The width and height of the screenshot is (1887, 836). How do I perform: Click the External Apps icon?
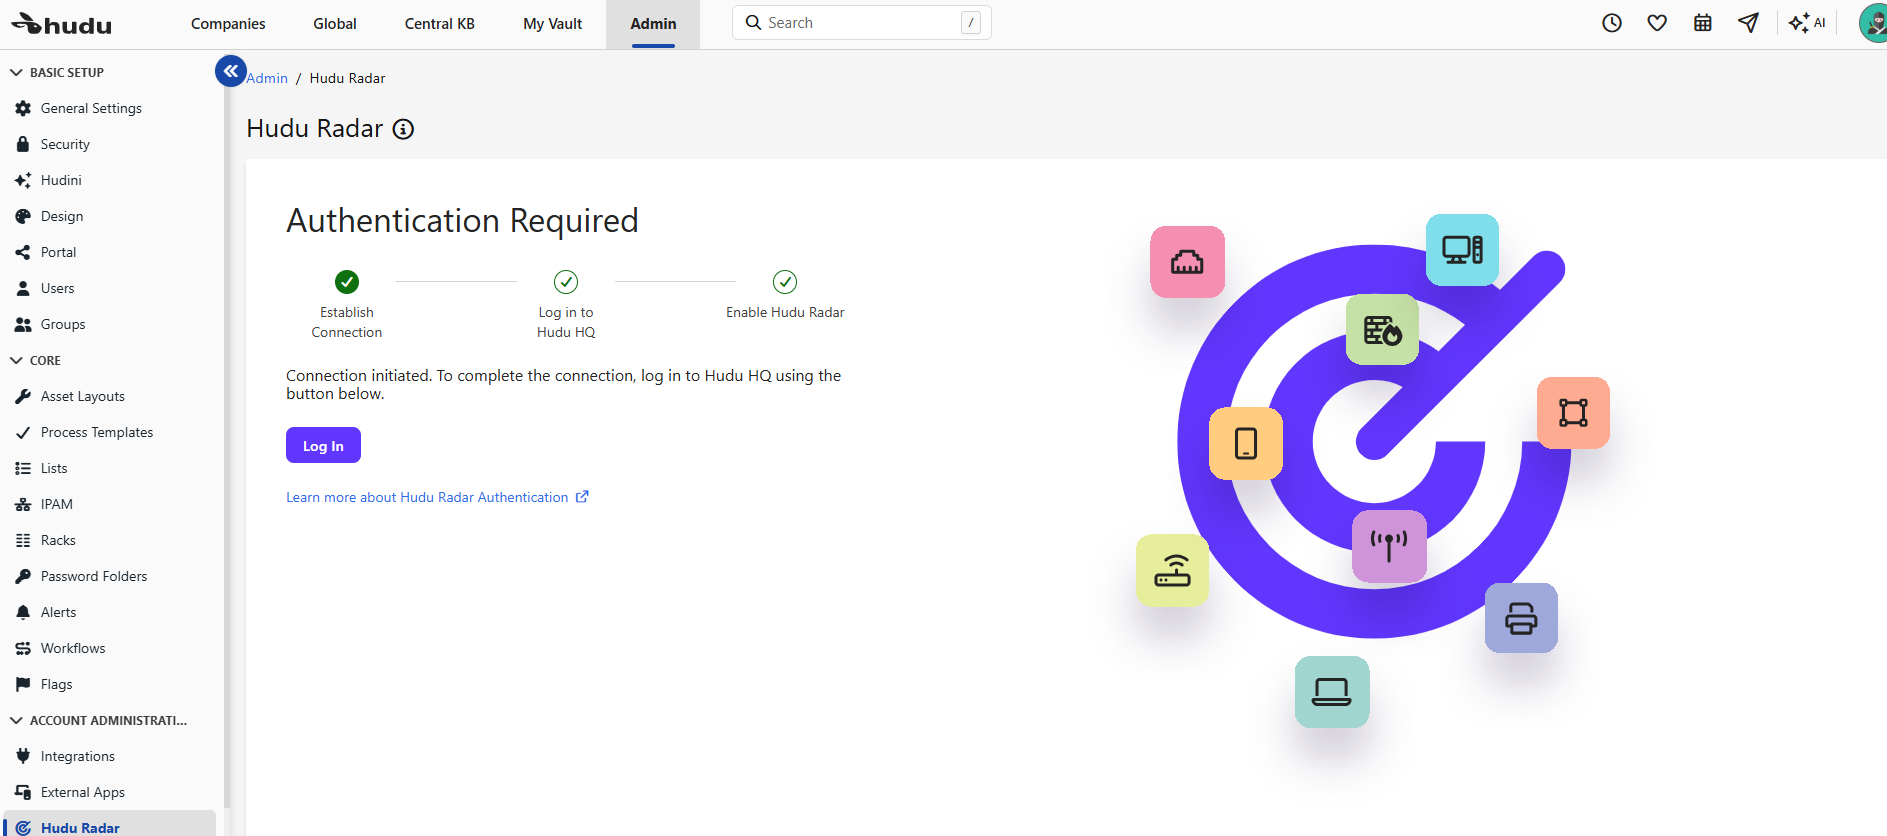point(23,792)
